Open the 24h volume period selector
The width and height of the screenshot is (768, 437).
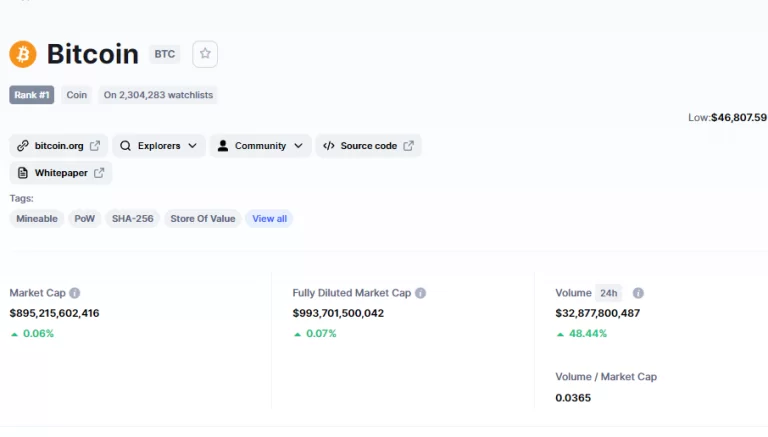[x=608, y=293]
